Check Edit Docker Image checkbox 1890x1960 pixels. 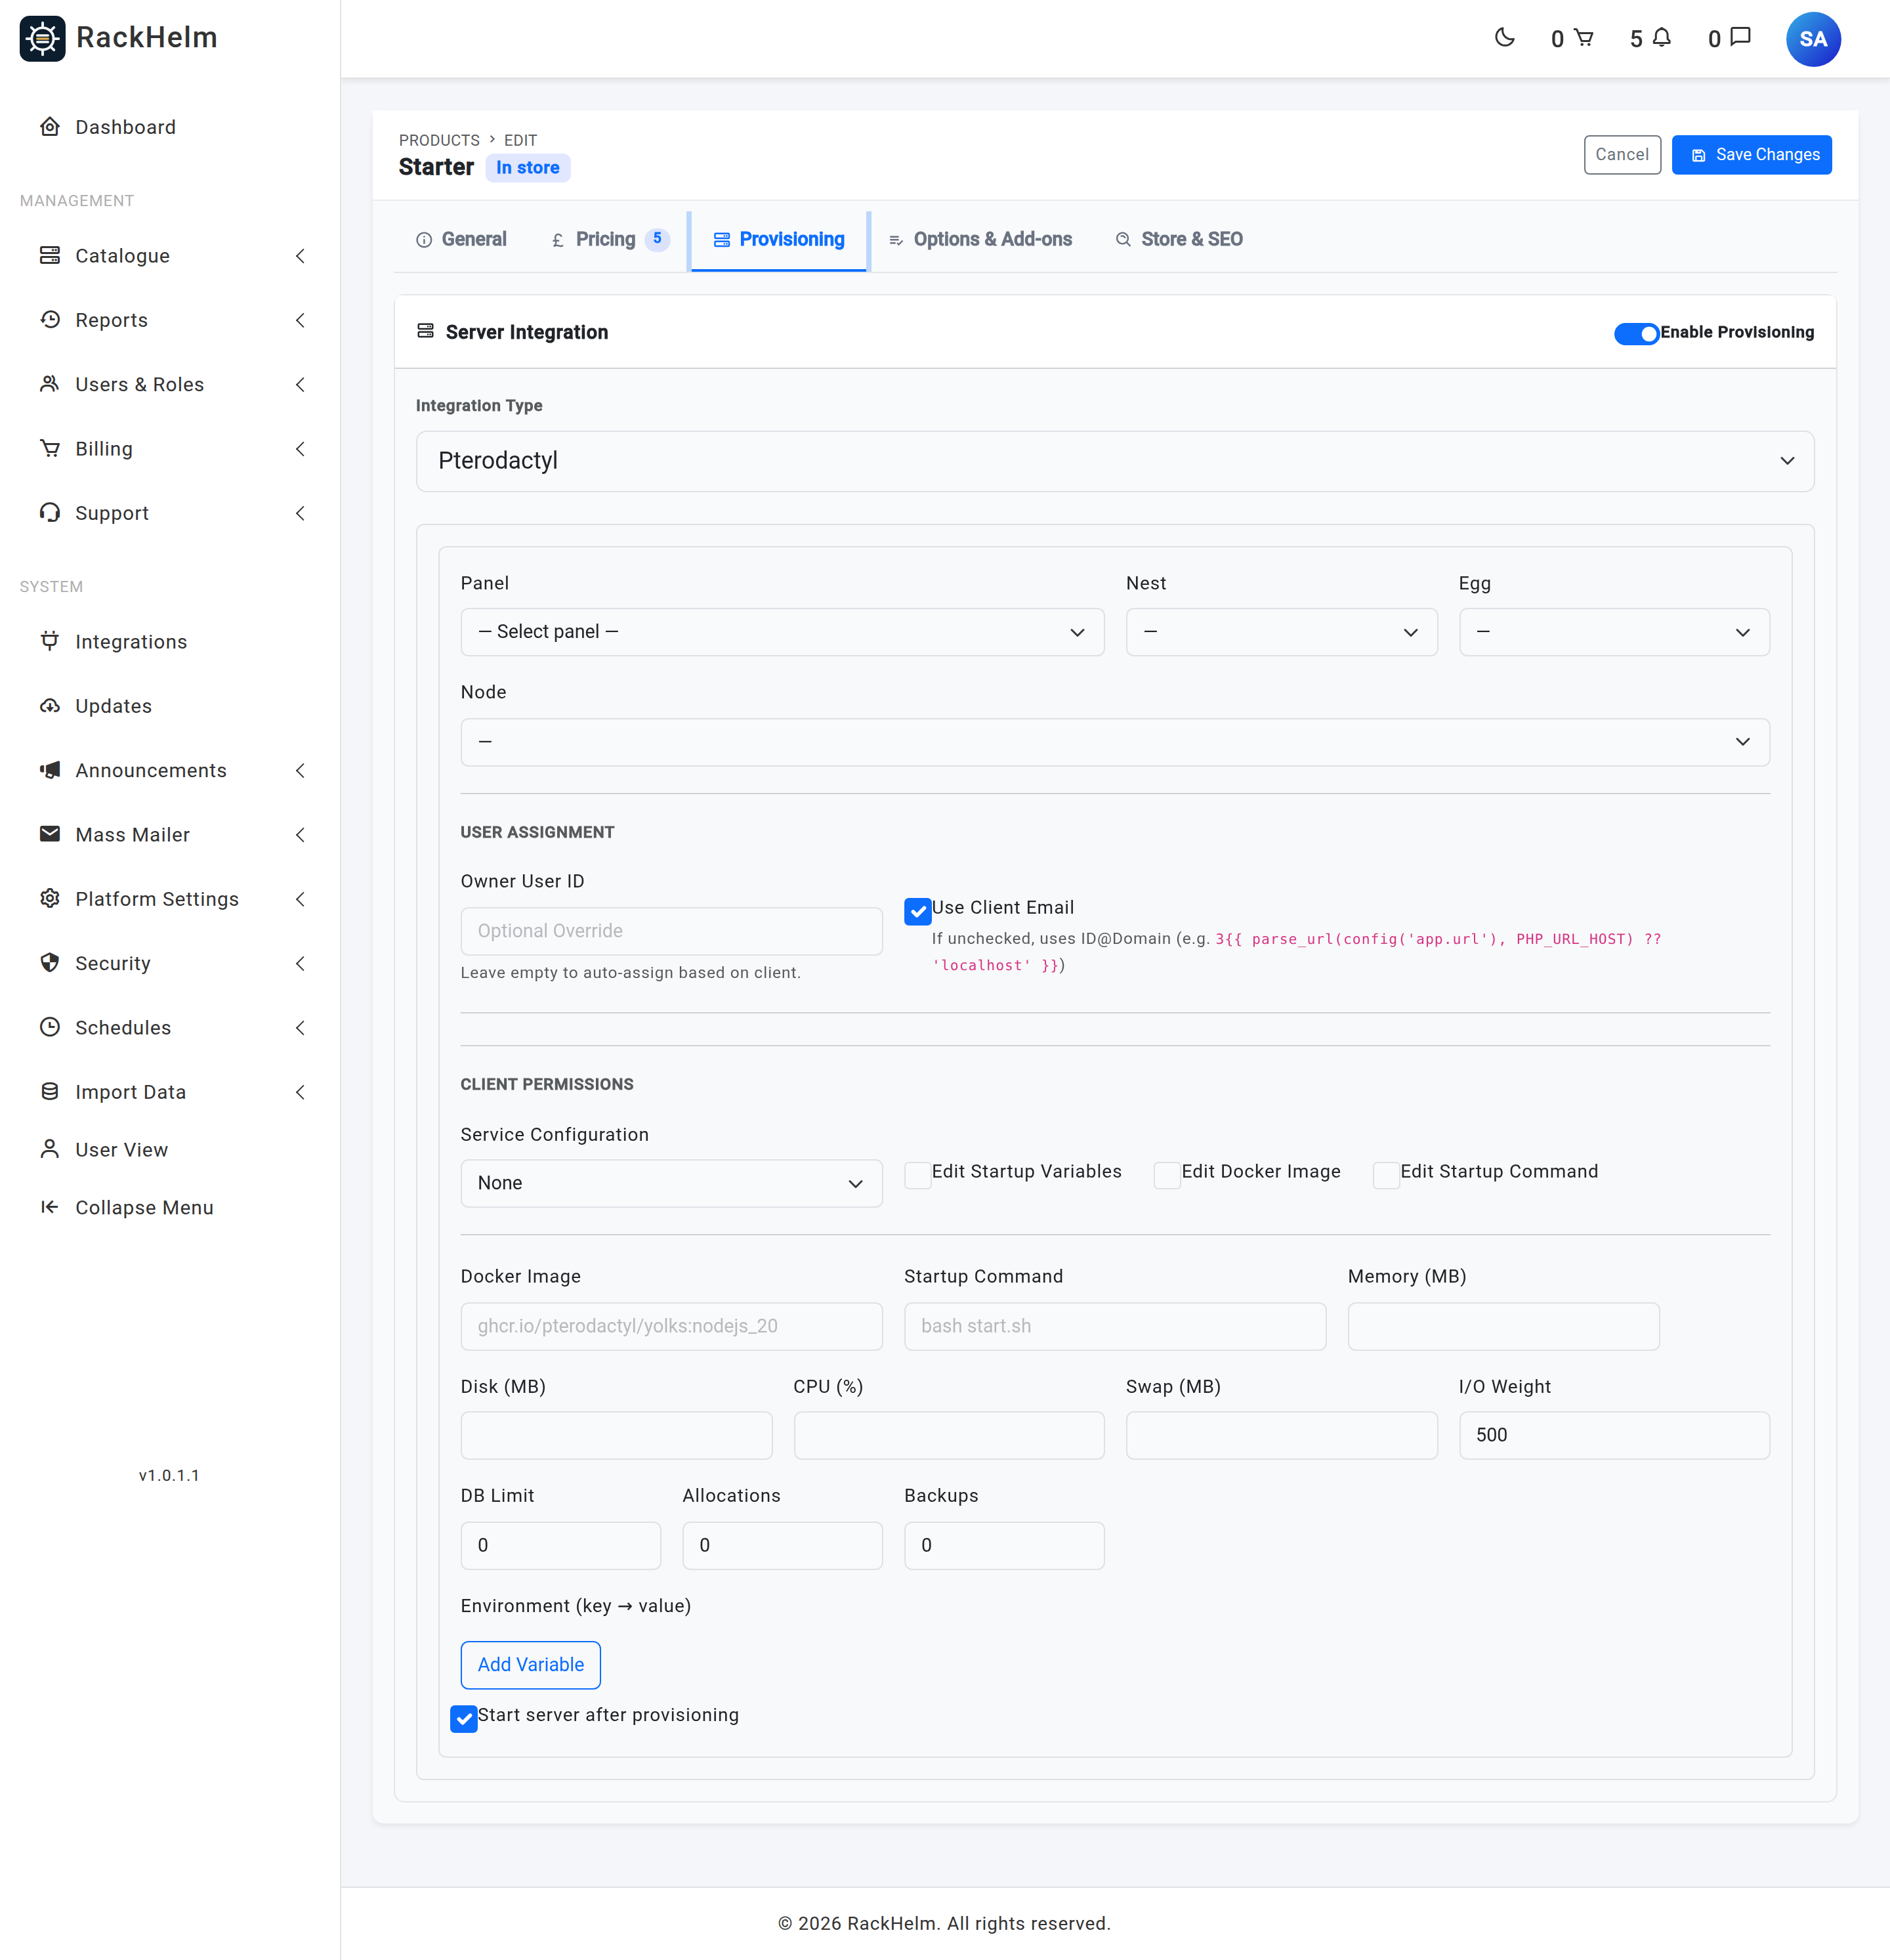[1167, 1175]
